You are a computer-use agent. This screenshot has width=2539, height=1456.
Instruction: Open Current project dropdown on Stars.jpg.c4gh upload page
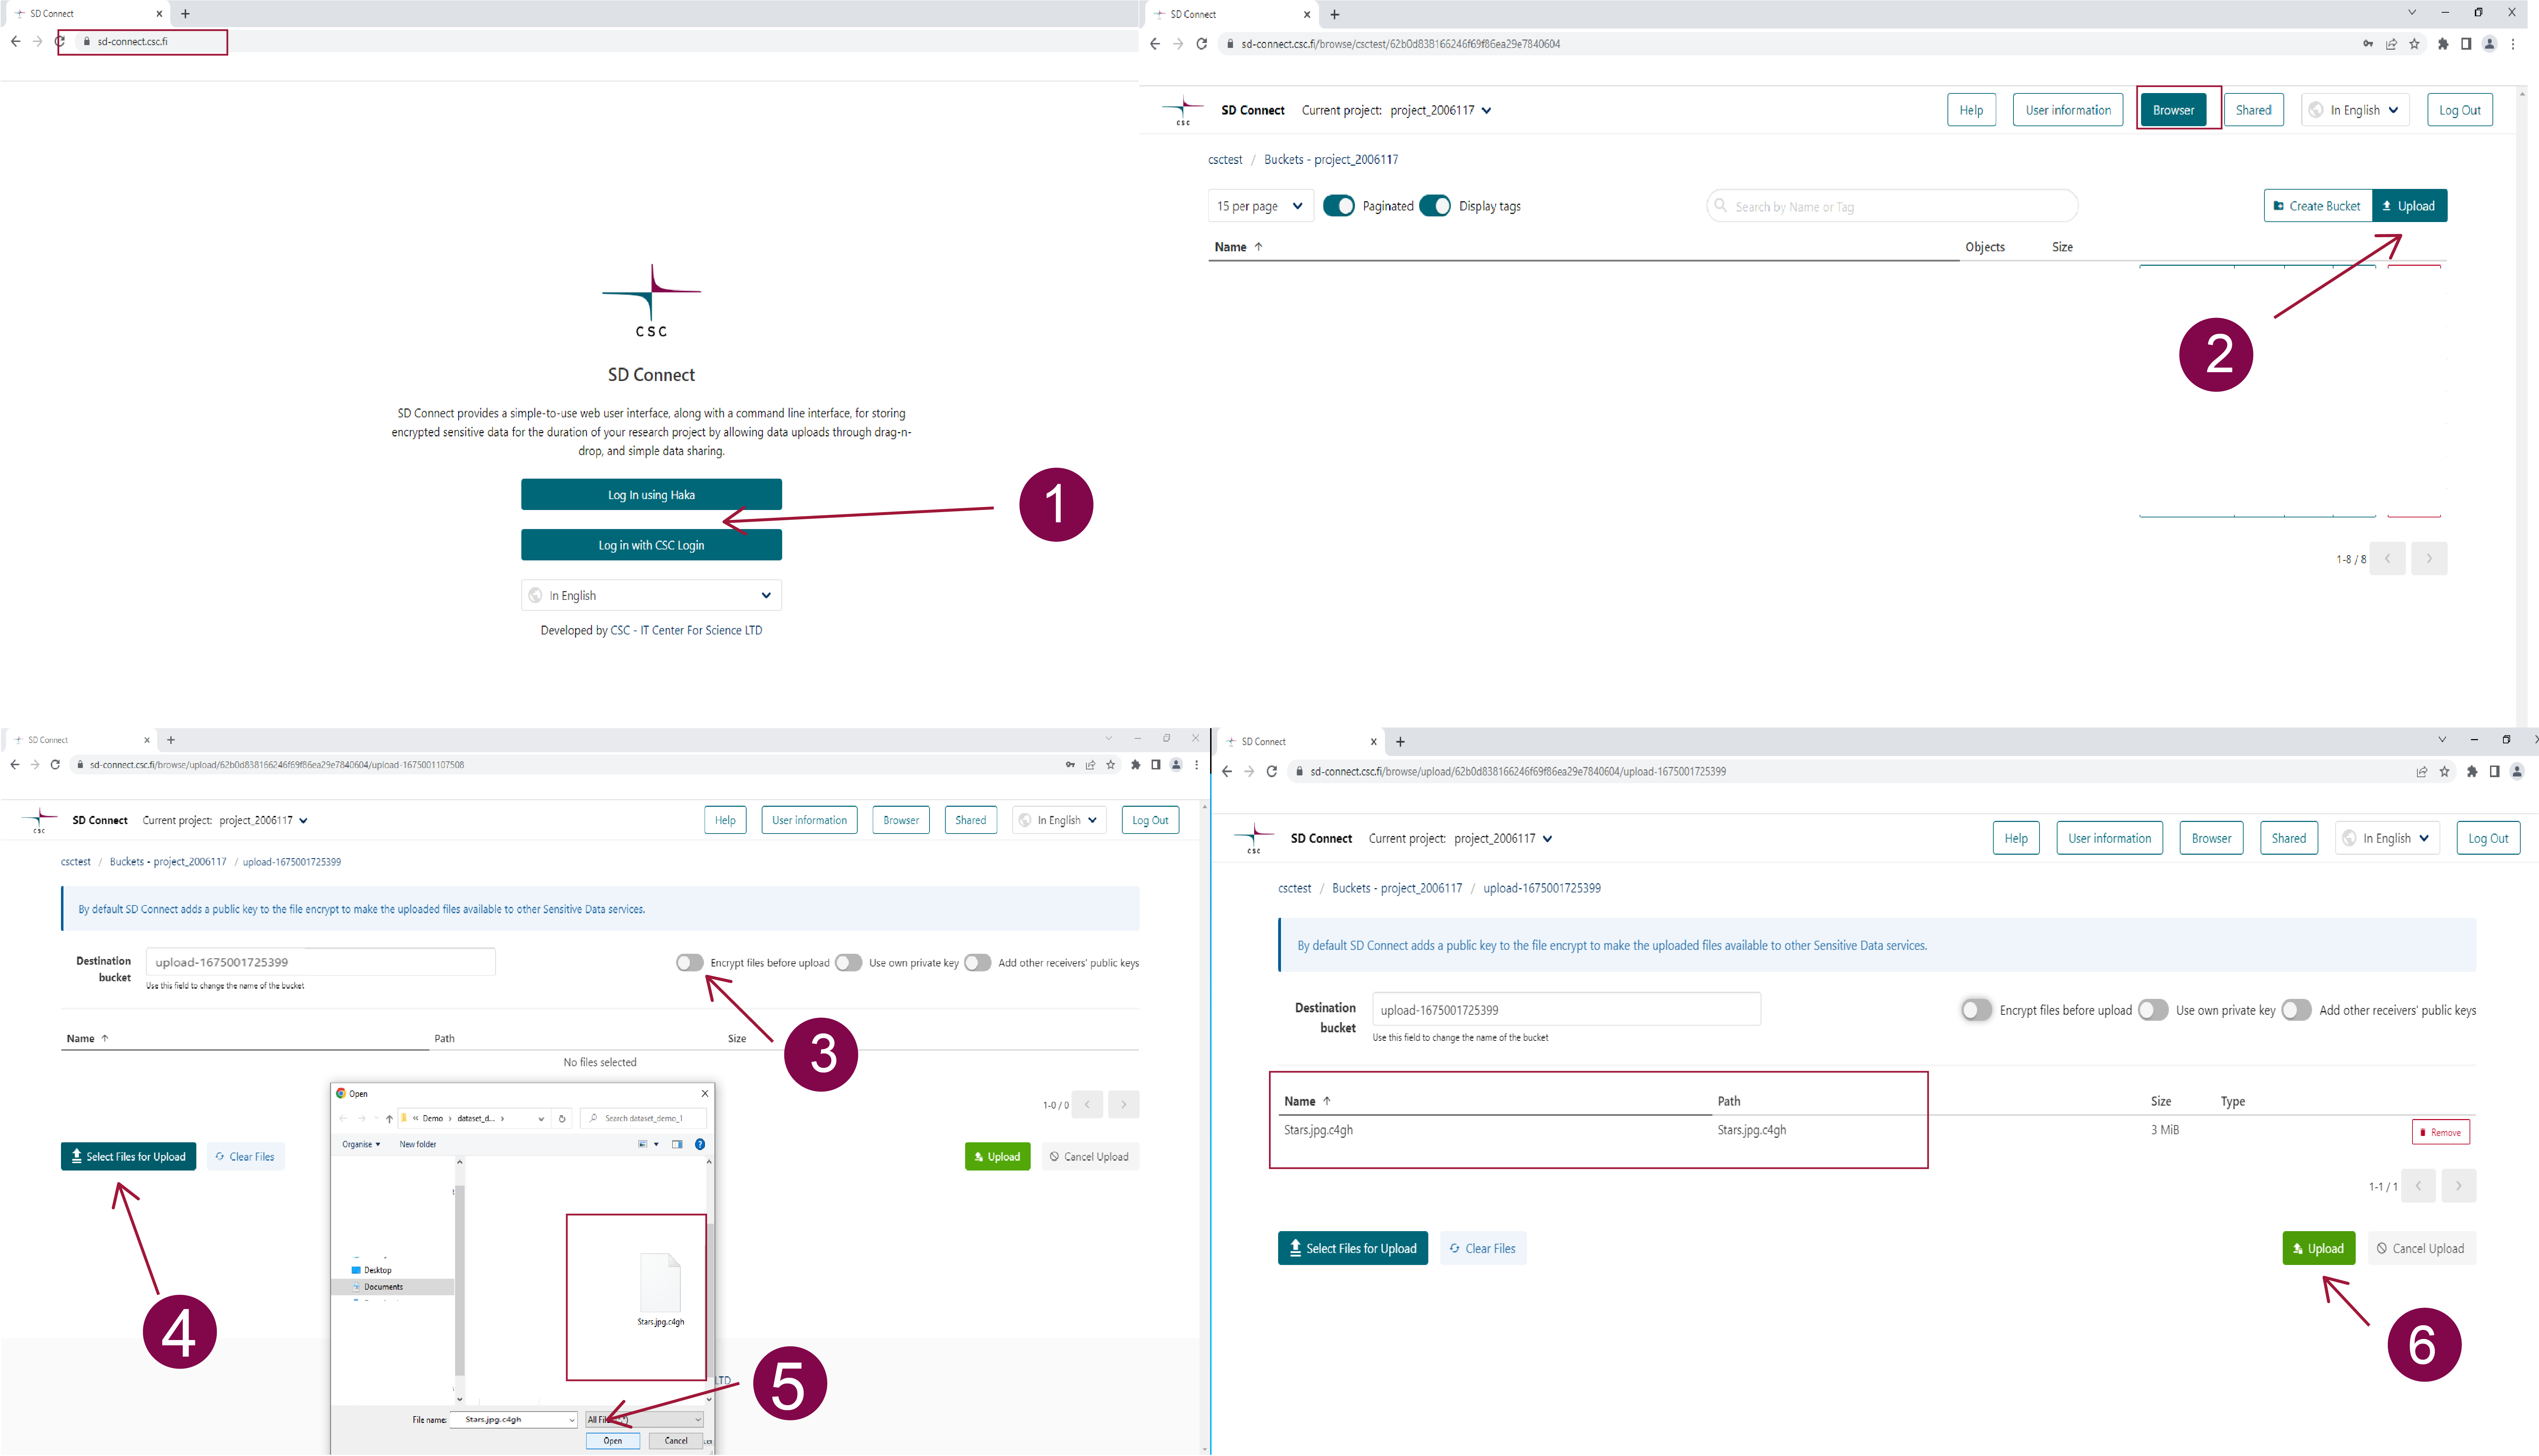coord(1547,839)
